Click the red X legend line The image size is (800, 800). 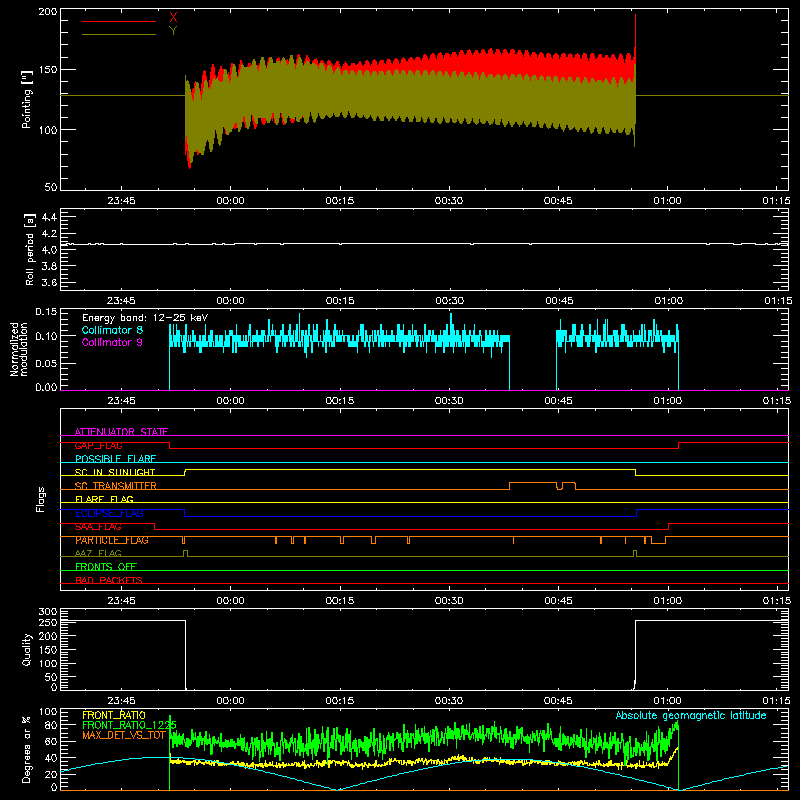pos(119,21)
